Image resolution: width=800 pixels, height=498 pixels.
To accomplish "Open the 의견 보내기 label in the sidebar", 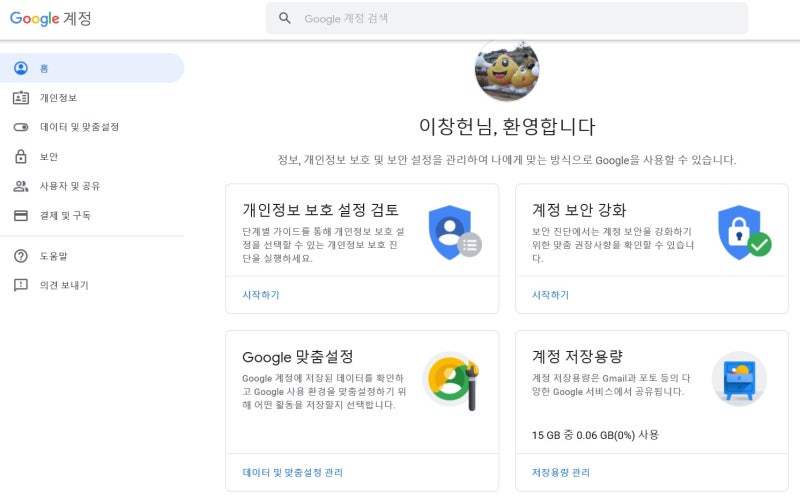I will pyautogui.click(x=64, y=285).
